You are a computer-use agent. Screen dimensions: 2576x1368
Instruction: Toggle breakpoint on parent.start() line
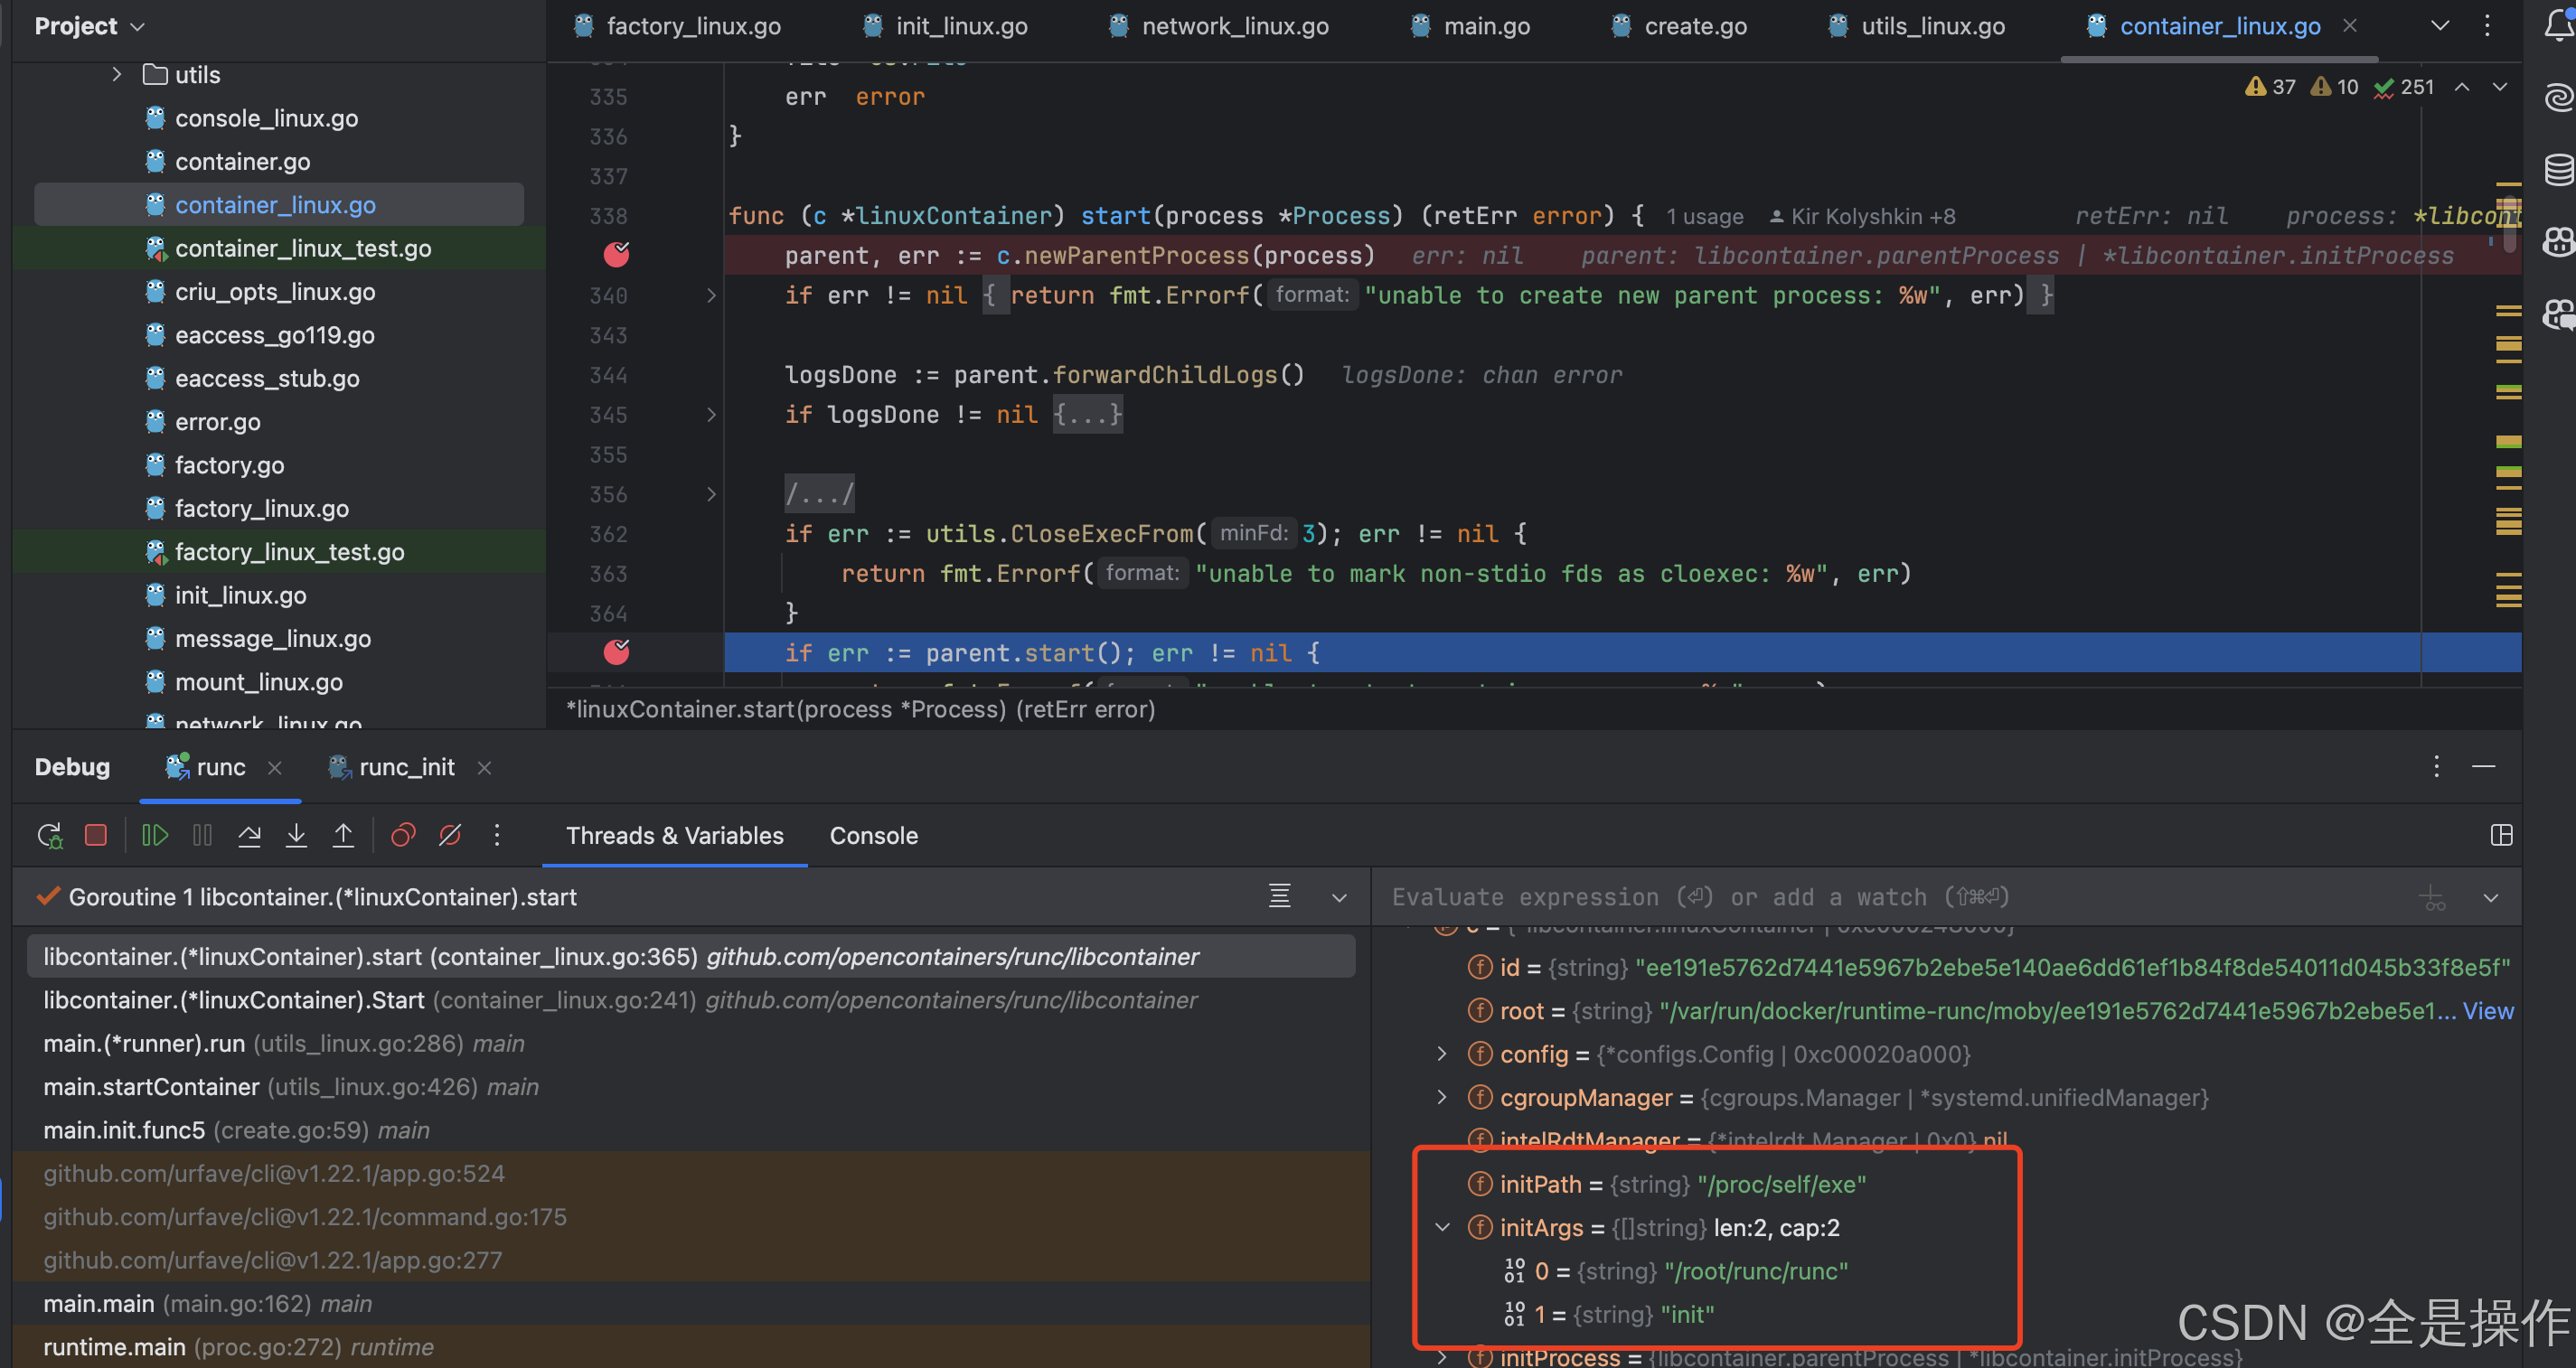(616, 653)
